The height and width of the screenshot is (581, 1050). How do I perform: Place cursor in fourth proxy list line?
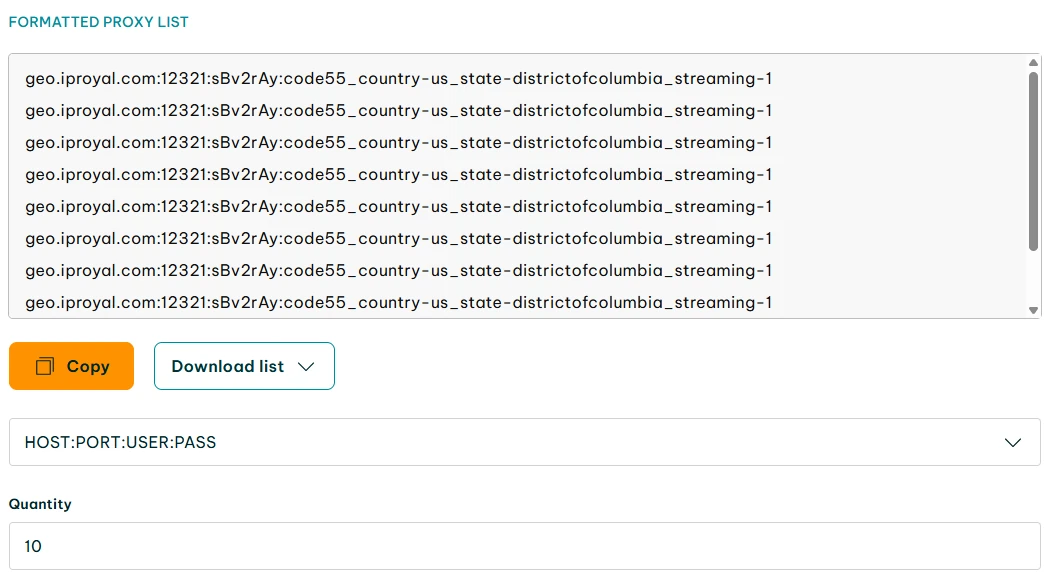pos(398,175)
